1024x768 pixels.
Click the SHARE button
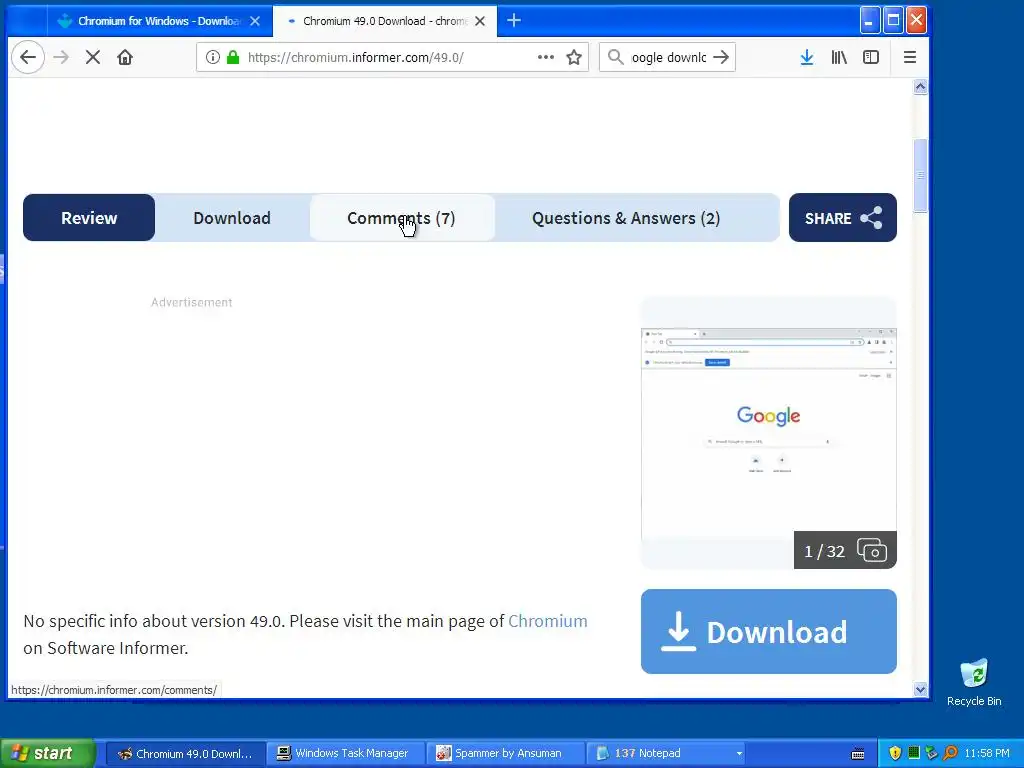[842, 217]
